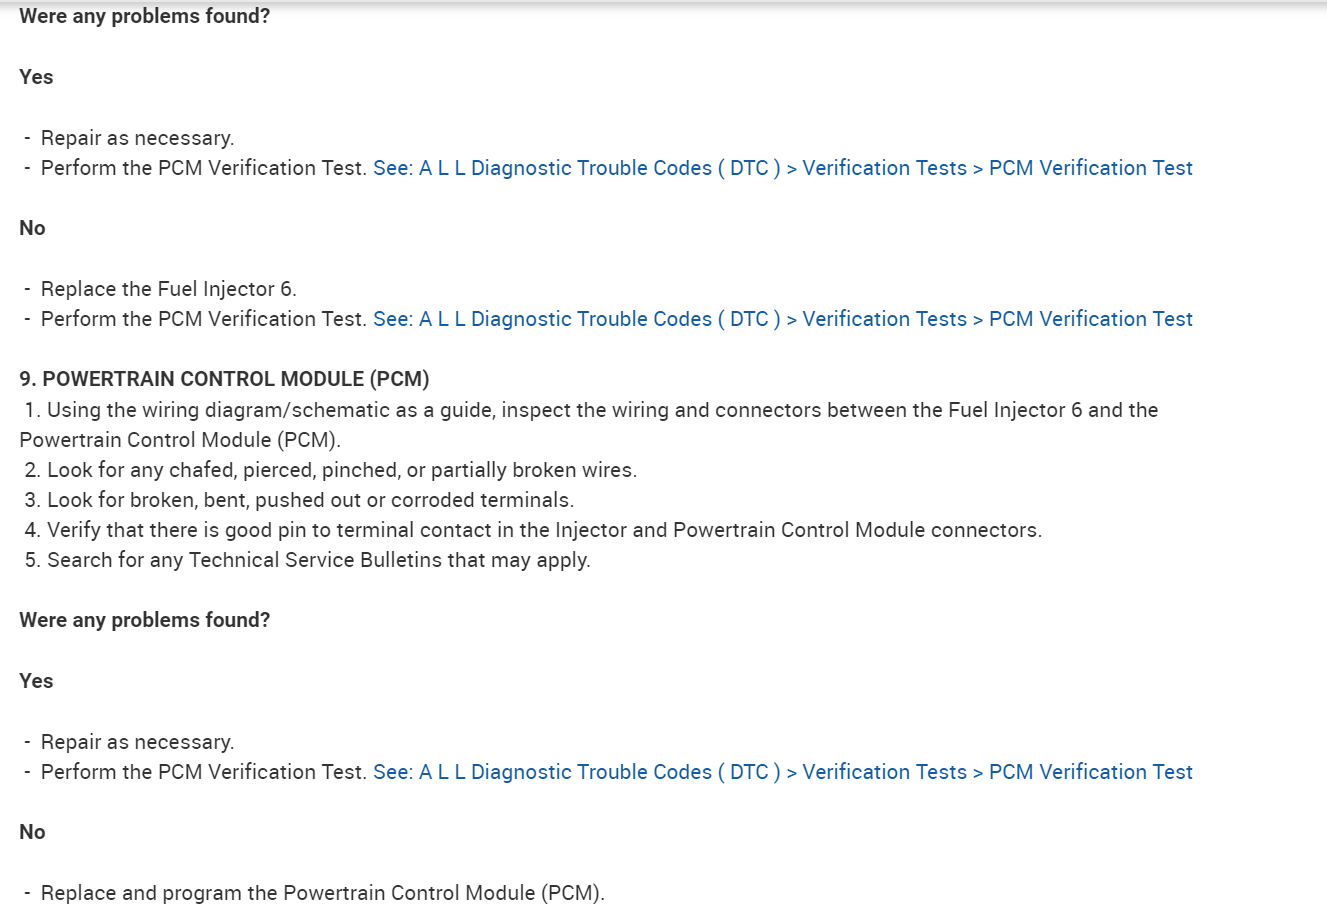This screenshot has height=904, width=1327.
Task: Open the PCM Verification Test link under step 9's Yes
Action: [782, 772]
